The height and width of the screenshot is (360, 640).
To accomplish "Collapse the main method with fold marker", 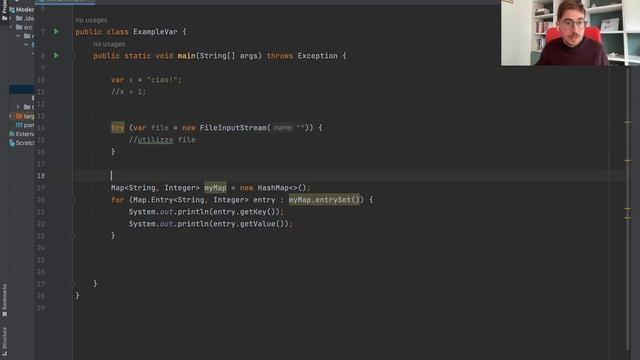I will 72,56.
